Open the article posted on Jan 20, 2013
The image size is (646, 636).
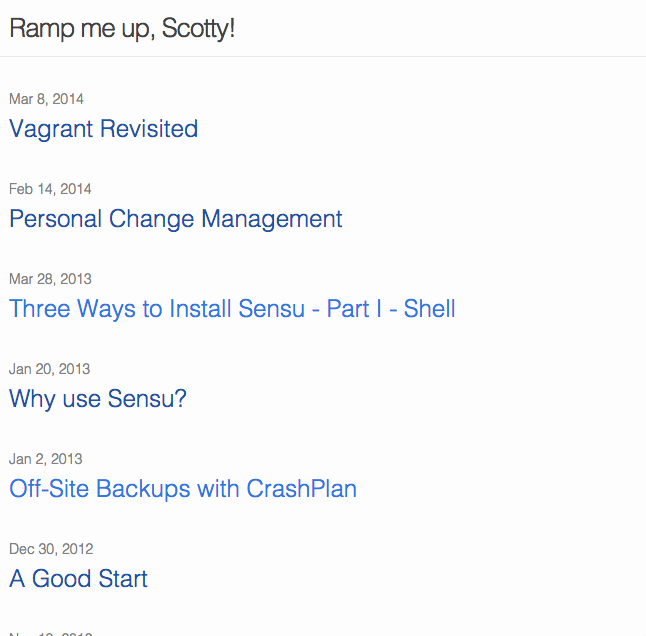[x=98, y=399]
